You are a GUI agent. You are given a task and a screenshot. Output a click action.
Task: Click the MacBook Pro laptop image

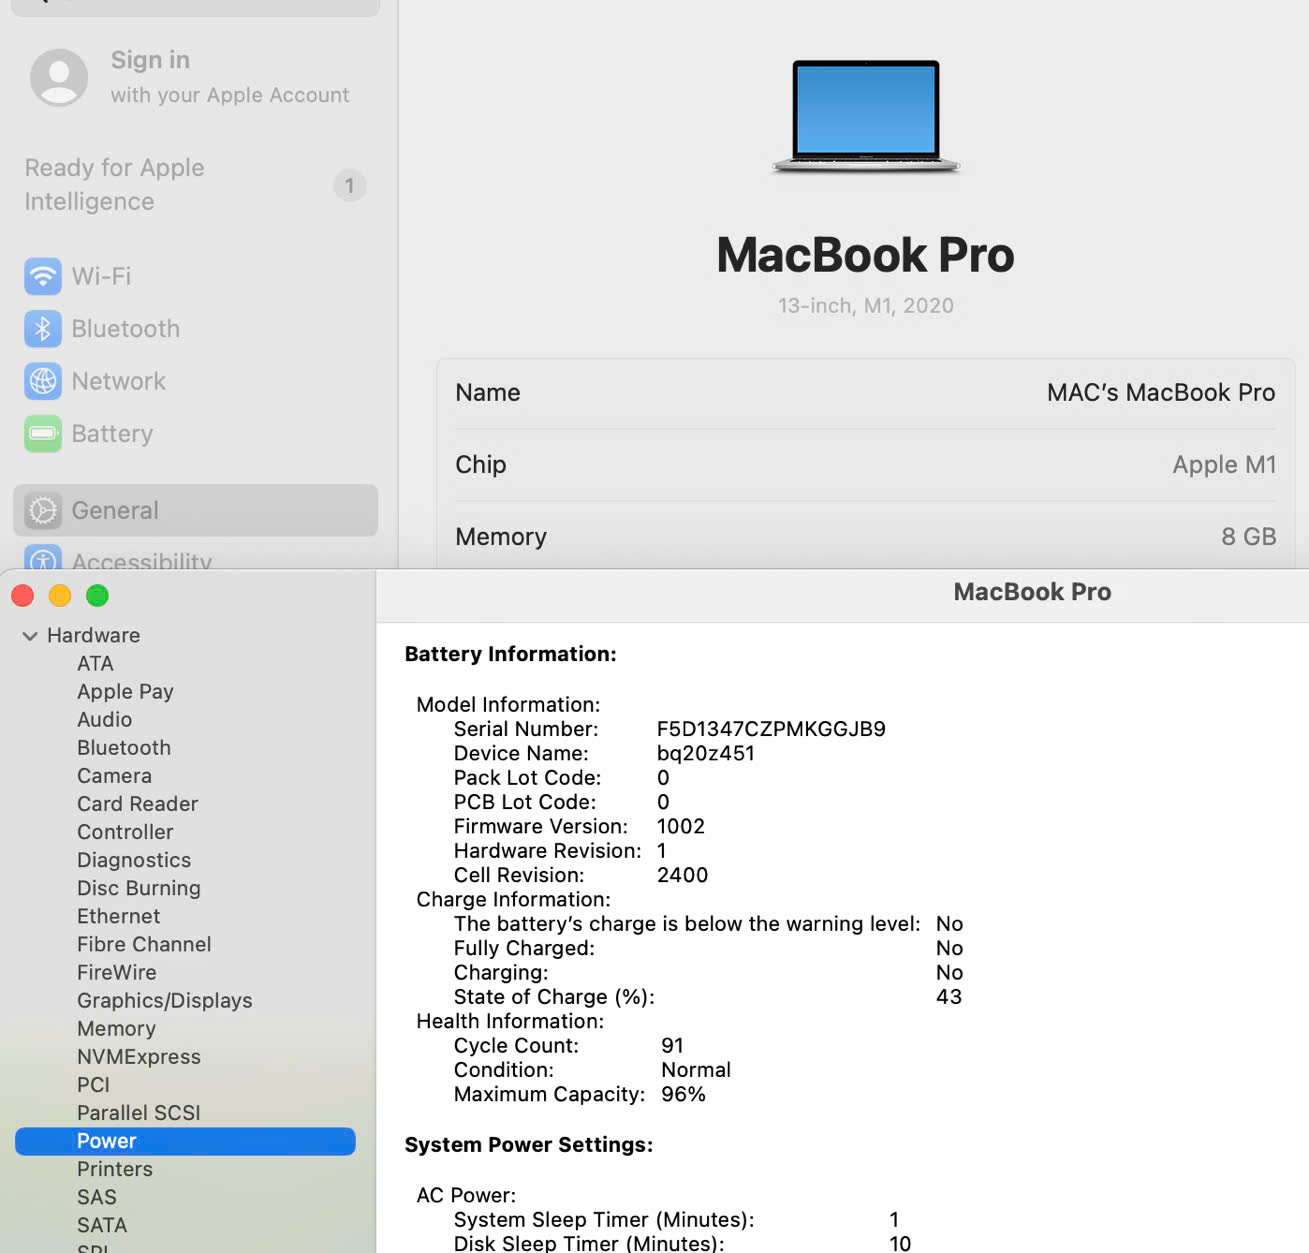coord(866,115)
